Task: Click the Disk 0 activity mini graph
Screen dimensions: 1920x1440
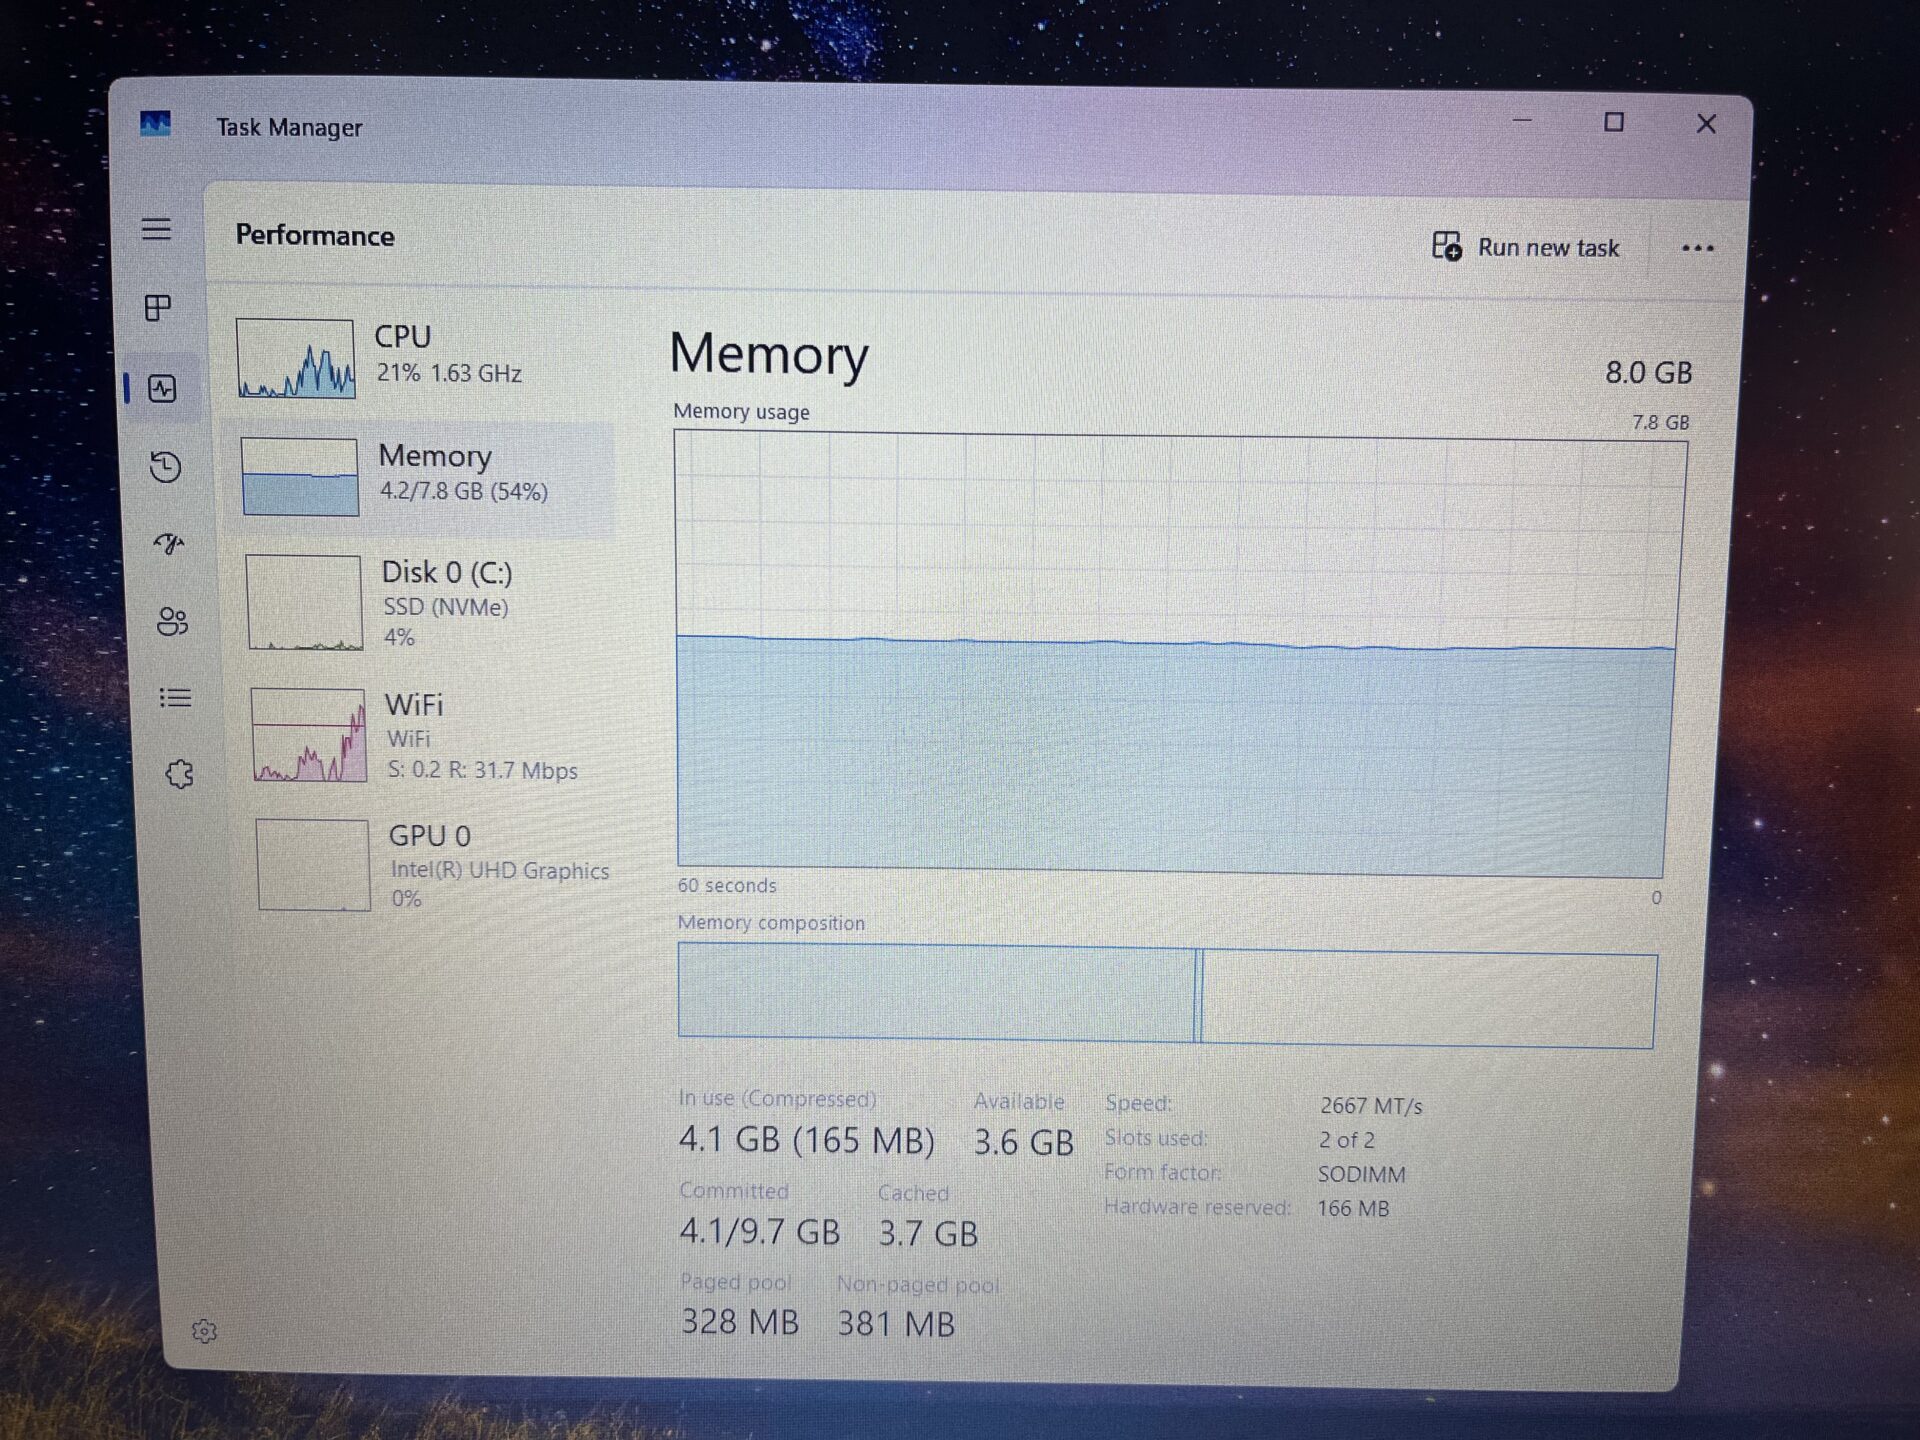Action: 304,603
